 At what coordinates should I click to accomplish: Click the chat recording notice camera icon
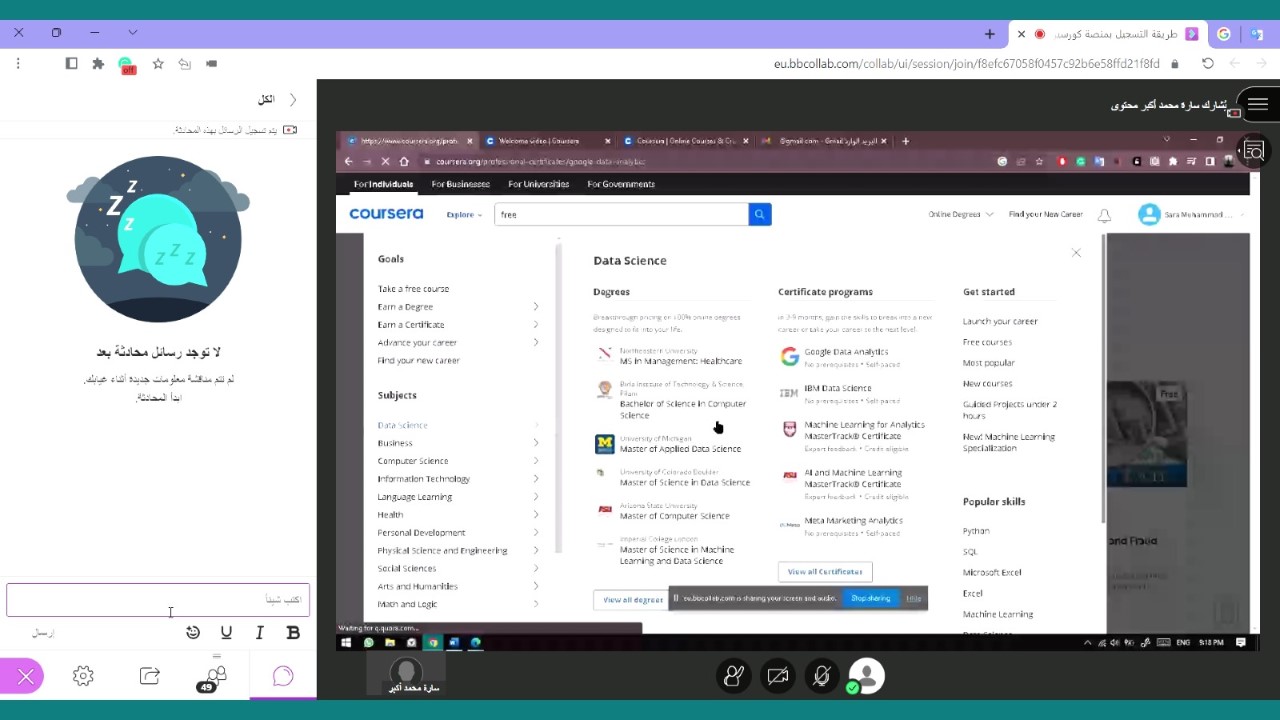point(290,130)
